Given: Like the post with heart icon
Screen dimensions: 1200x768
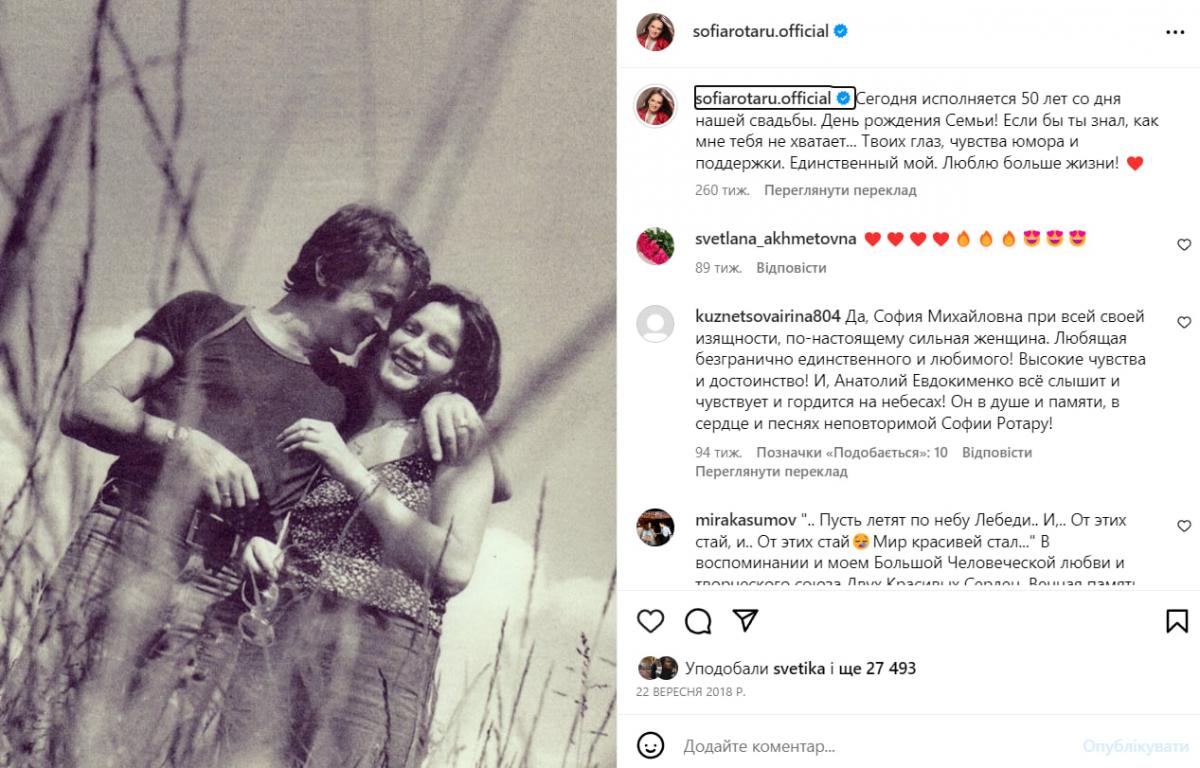Looking at the screenshot, I should [x=650, y=621].
